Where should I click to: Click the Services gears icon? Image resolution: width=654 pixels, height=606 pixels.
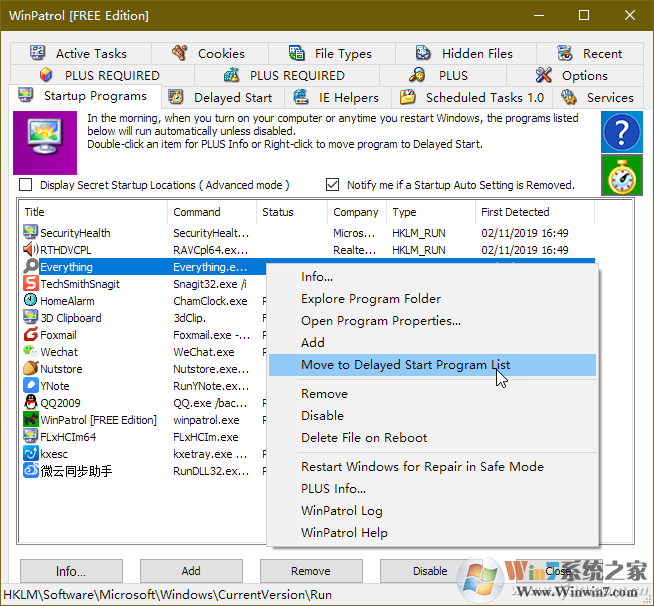568,97
